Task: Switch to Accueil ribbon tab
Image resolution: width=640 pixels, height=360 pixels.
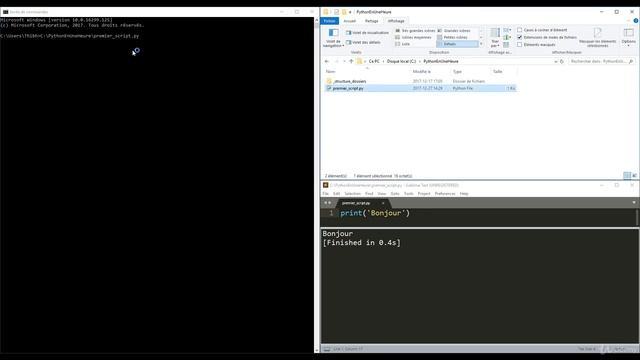Action: (349, 21)
